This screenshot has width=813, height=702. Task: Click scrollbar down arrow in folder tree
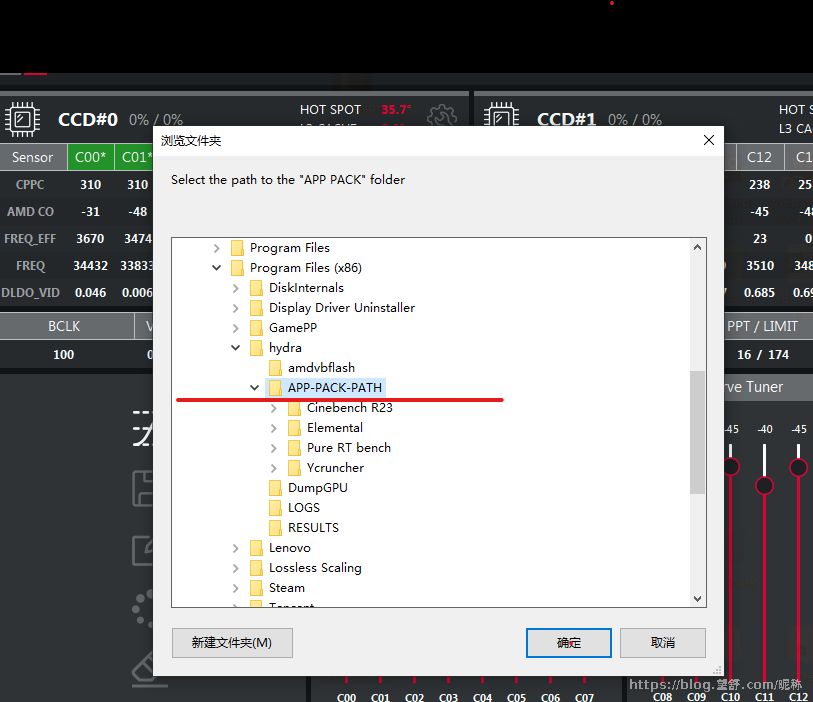point(698,598)
